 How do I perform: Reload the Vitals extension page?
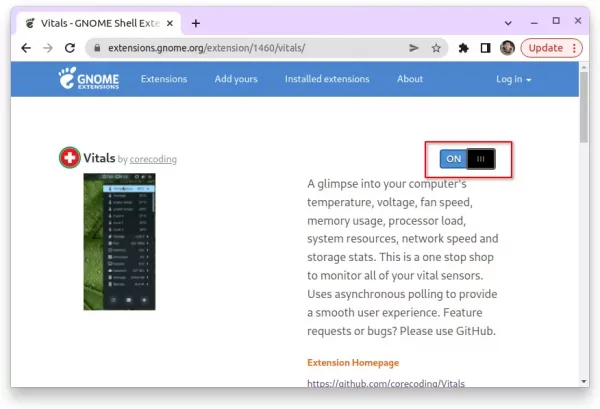click(x=70, y=48)
